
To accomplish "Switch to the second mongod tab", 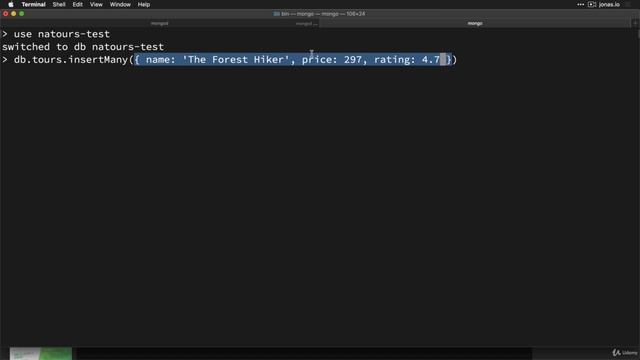I will point(306,23).
